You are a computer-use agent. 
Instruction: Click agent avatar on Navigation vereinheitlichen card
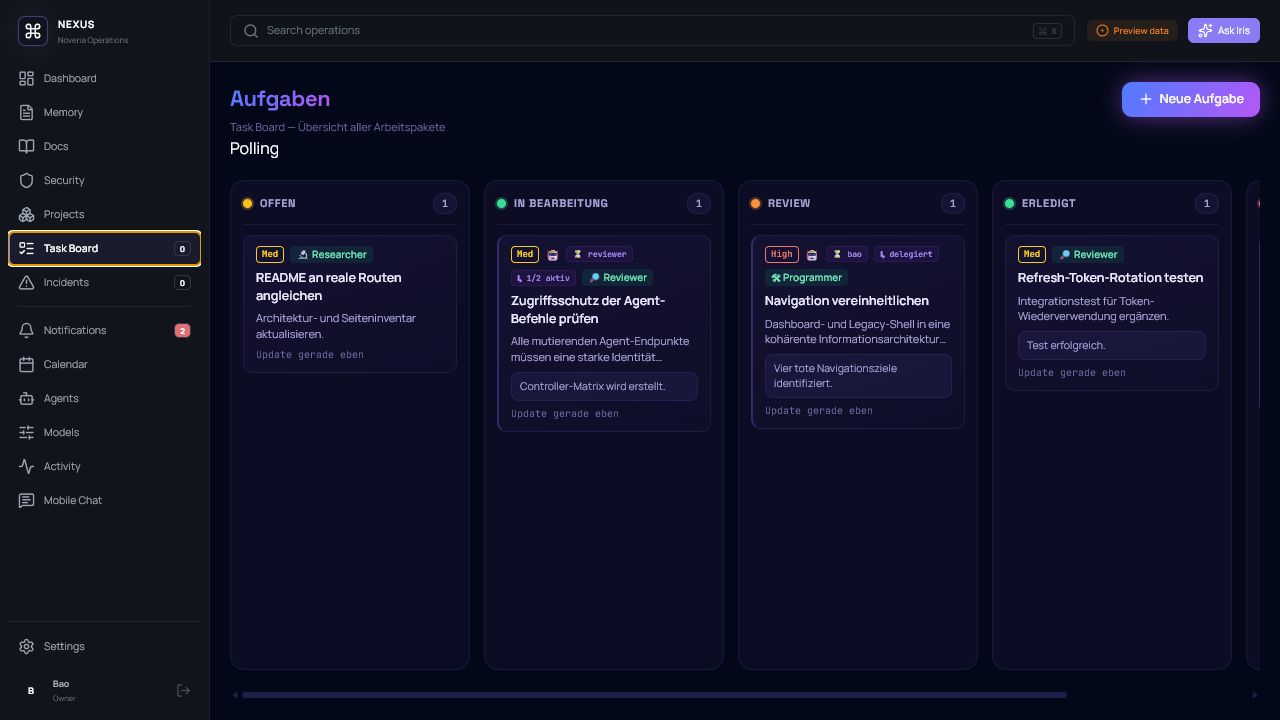click(812, 255)
